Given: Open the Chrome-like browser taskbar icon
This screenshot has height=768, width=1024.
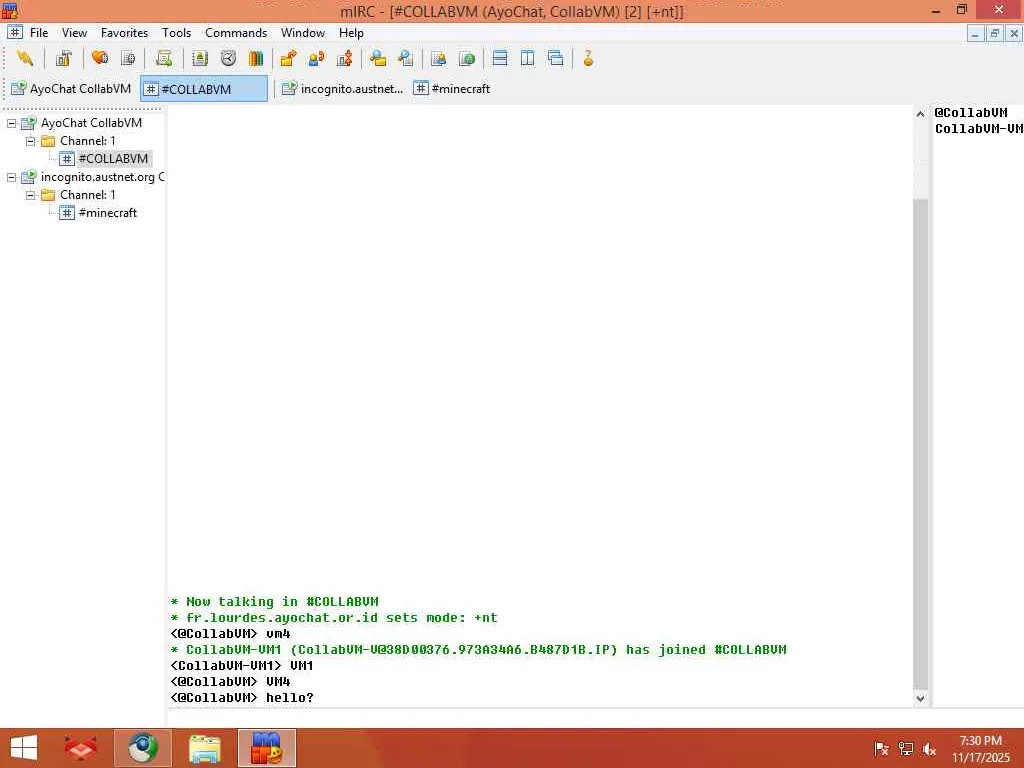Looking at the screenshot, I should coord(142,748).
